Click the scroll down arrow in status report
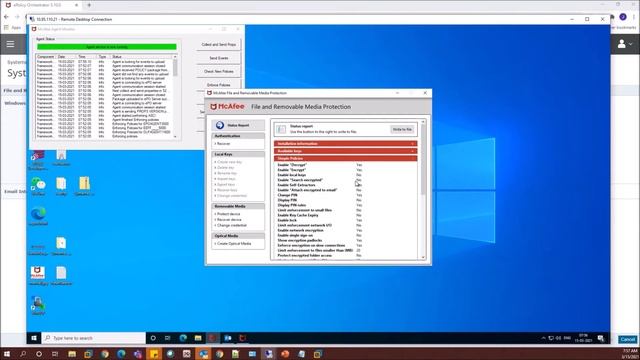 [423, 257]
